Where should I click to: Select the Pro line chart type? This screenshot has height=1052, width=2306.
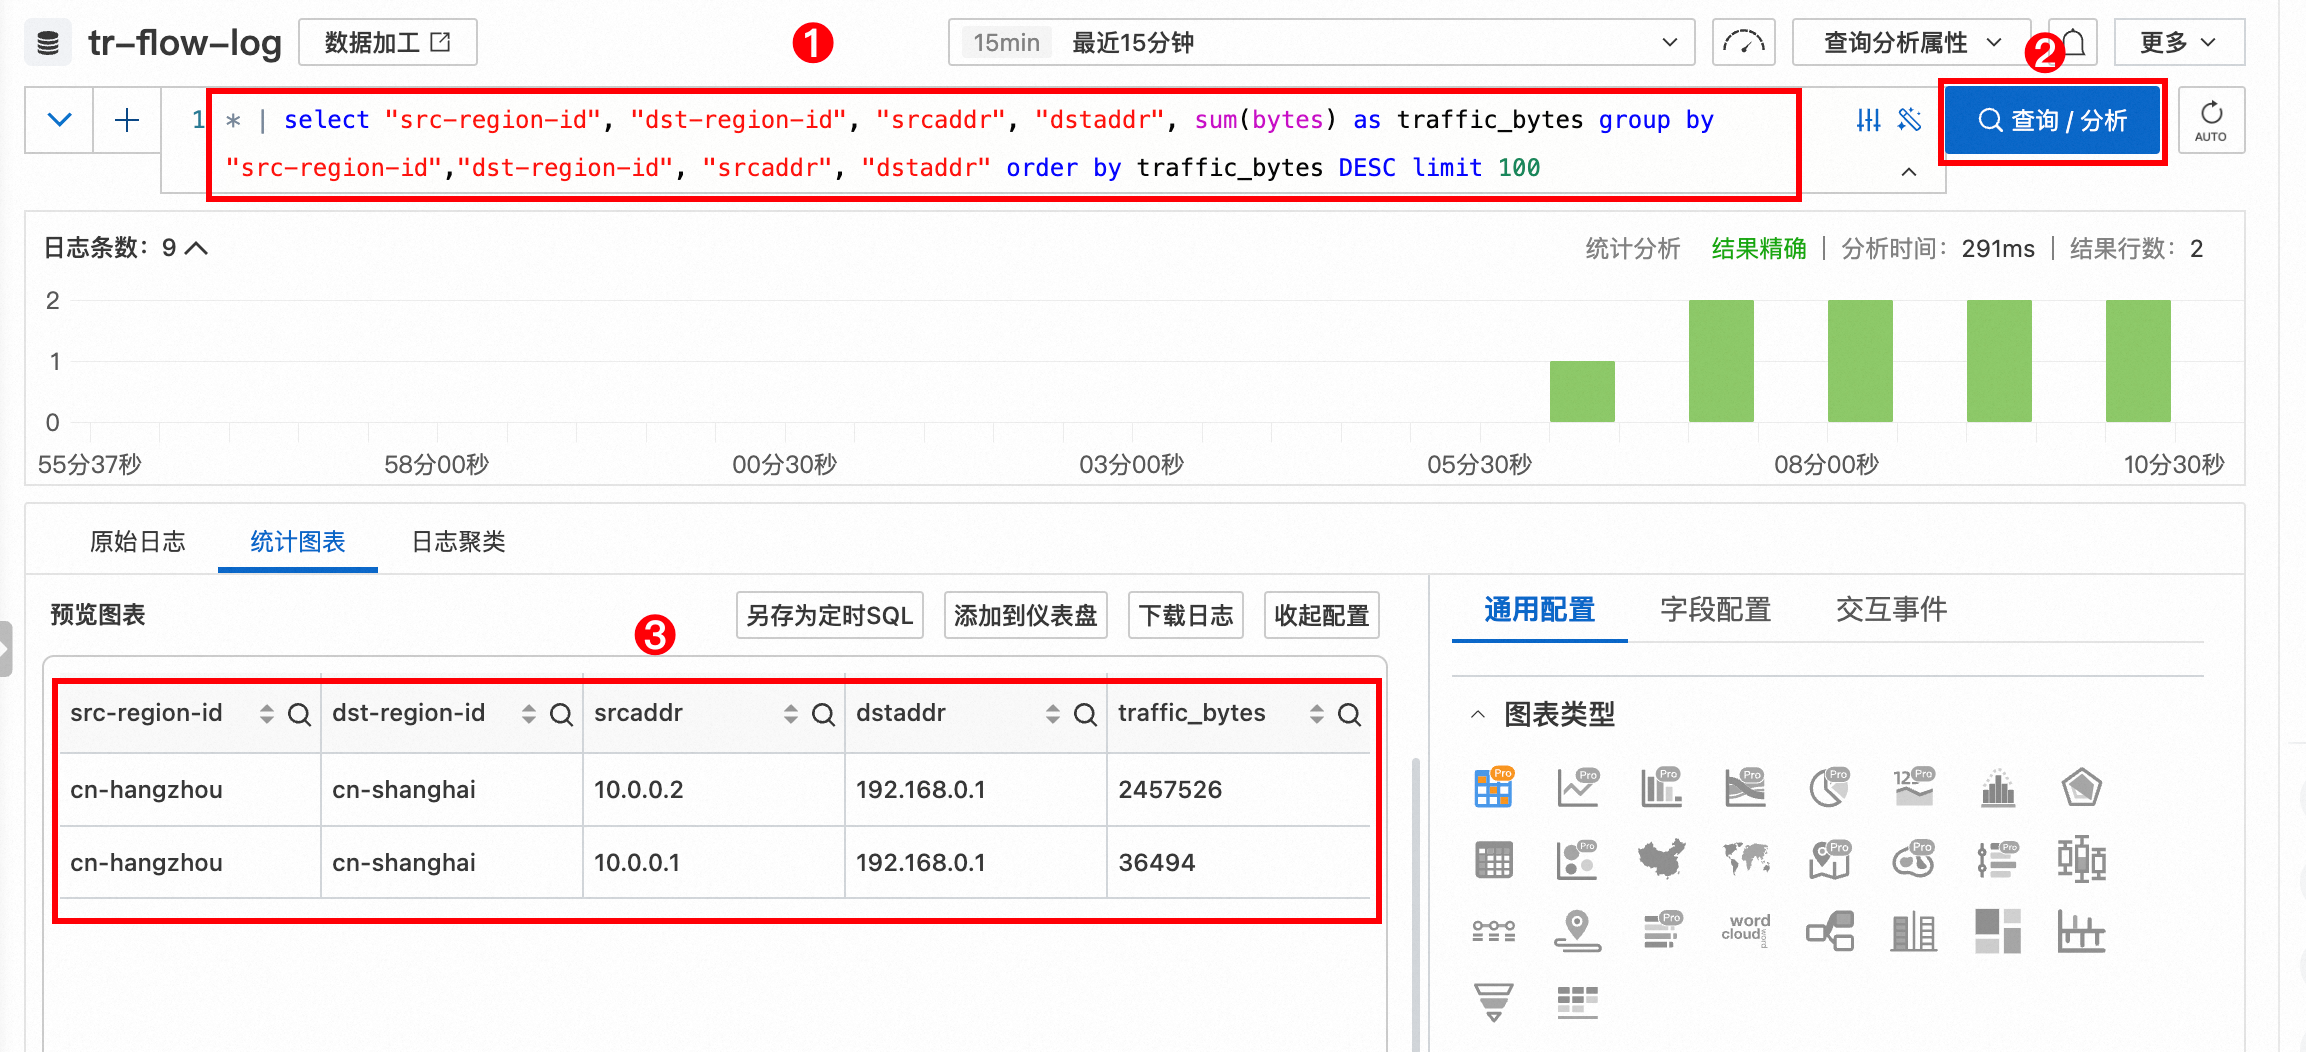pos(1578,787)
